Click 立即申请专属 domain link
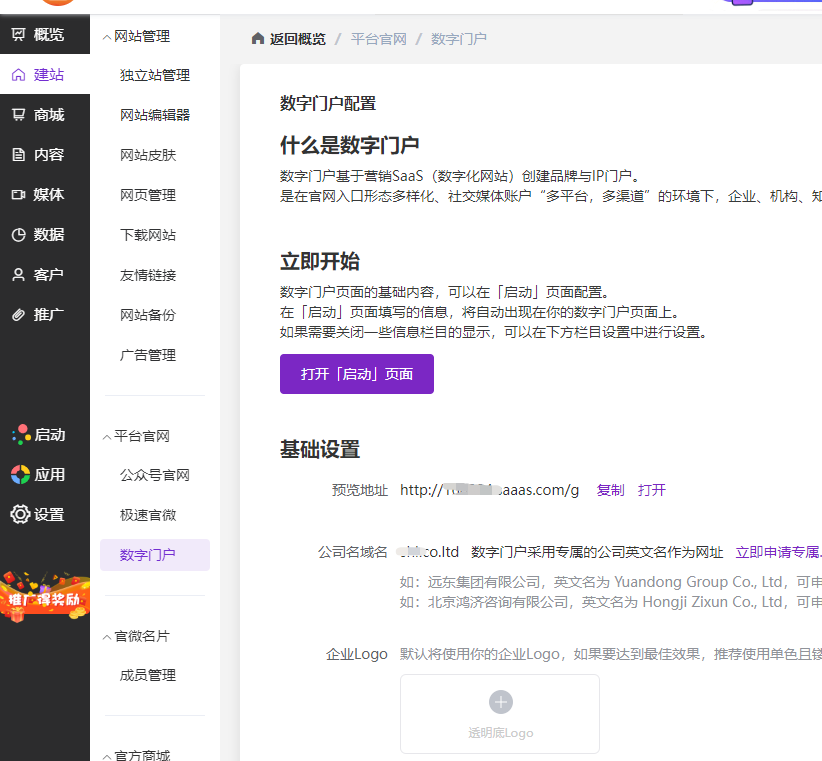822x761 pixels. point(777,552)
